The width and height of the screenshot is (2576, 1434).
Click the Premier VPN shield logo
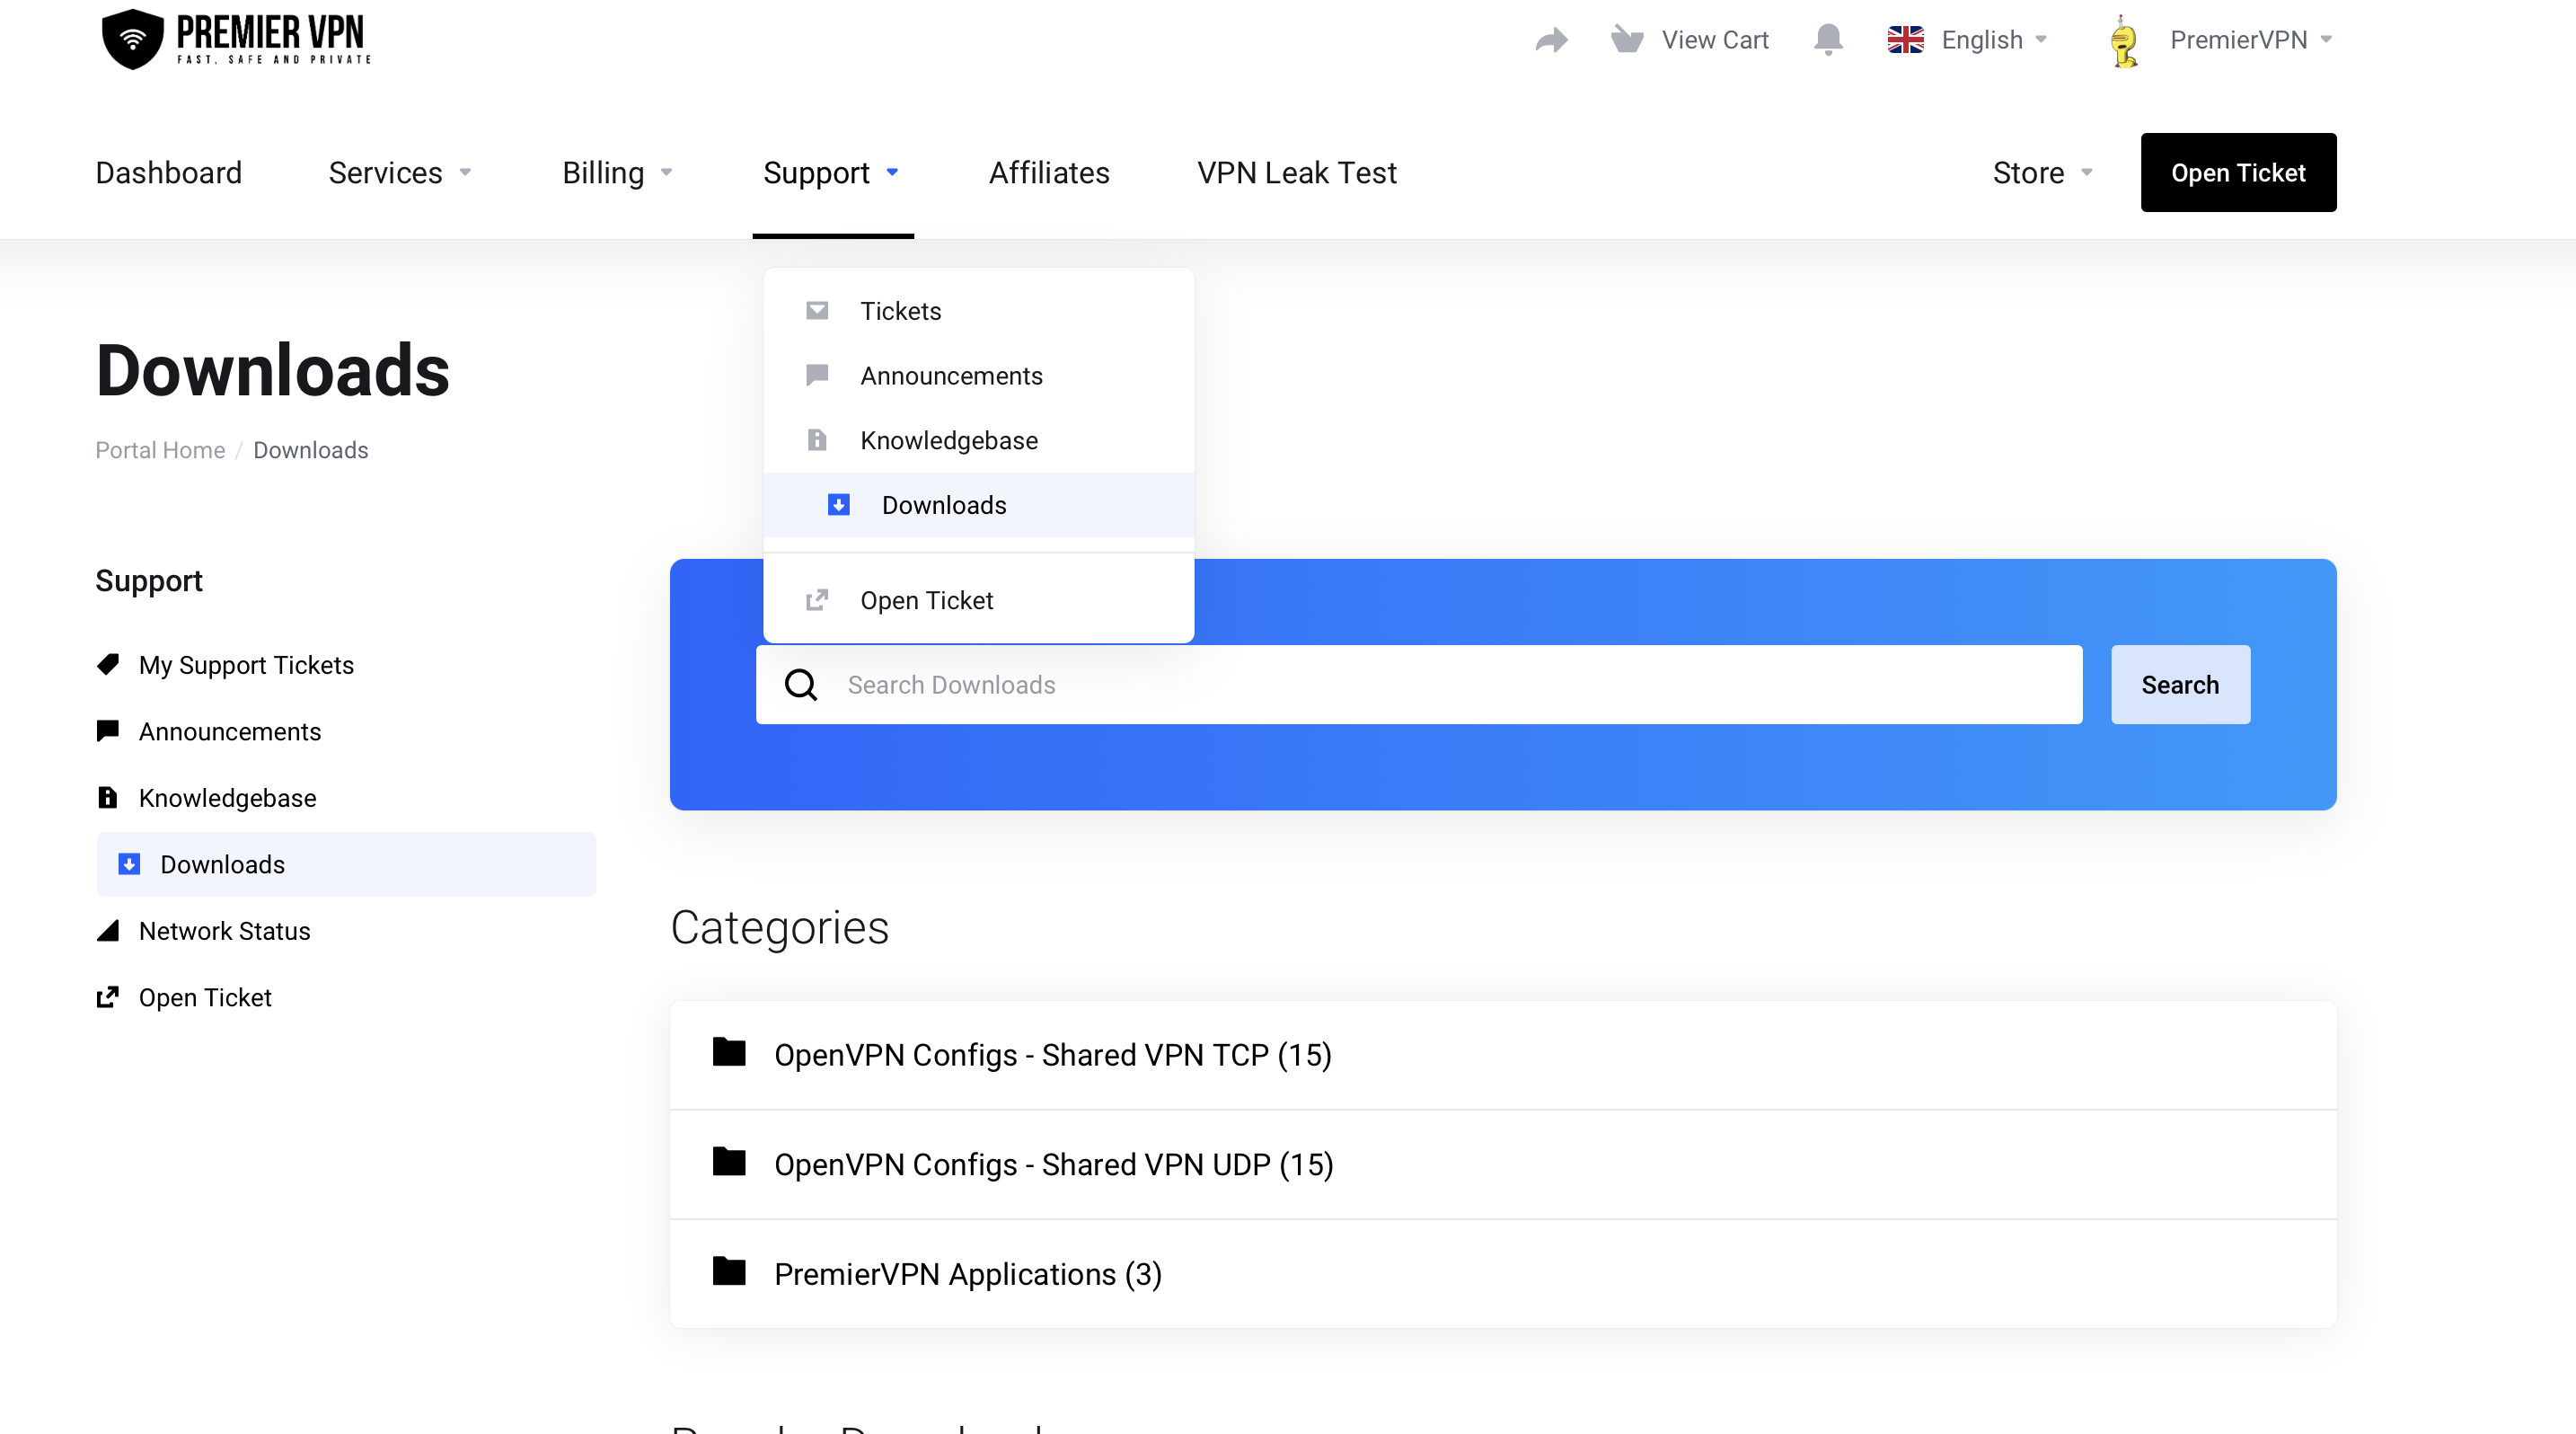click(x=132, y=40)
